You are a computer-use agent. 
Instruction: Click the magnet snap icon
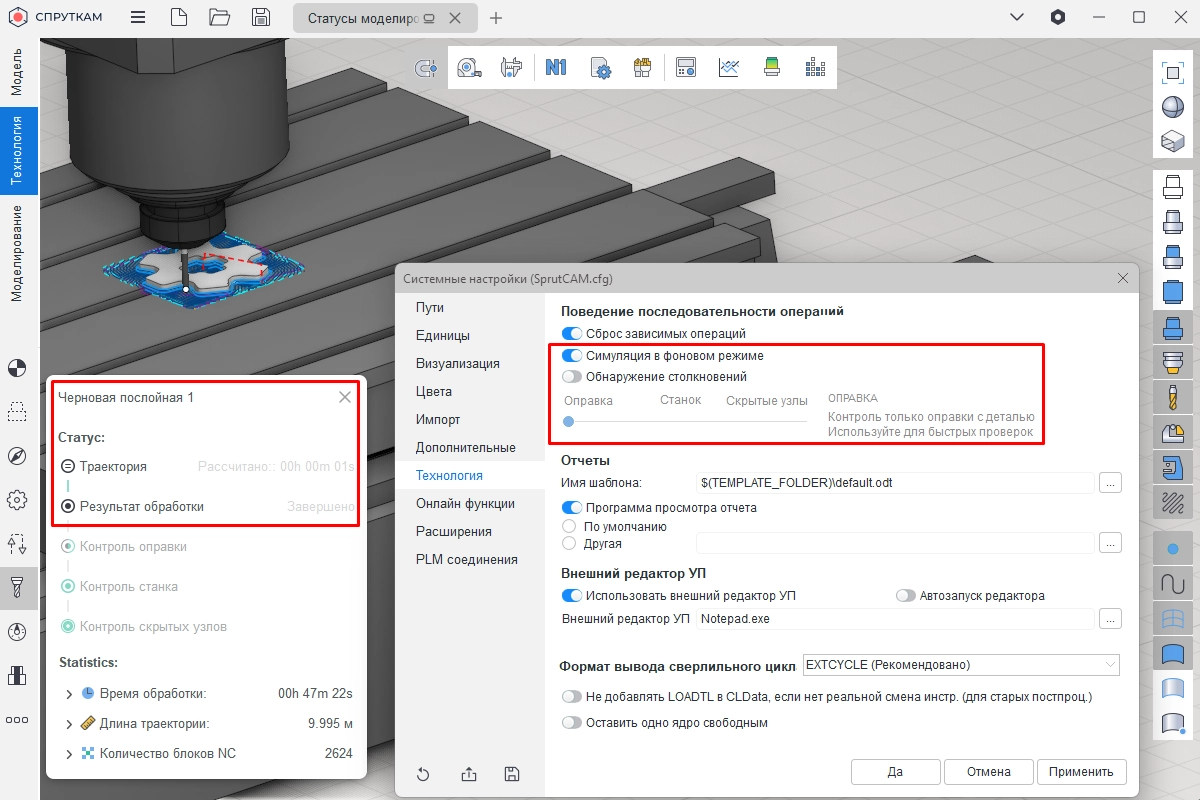(x=426, y=68)
